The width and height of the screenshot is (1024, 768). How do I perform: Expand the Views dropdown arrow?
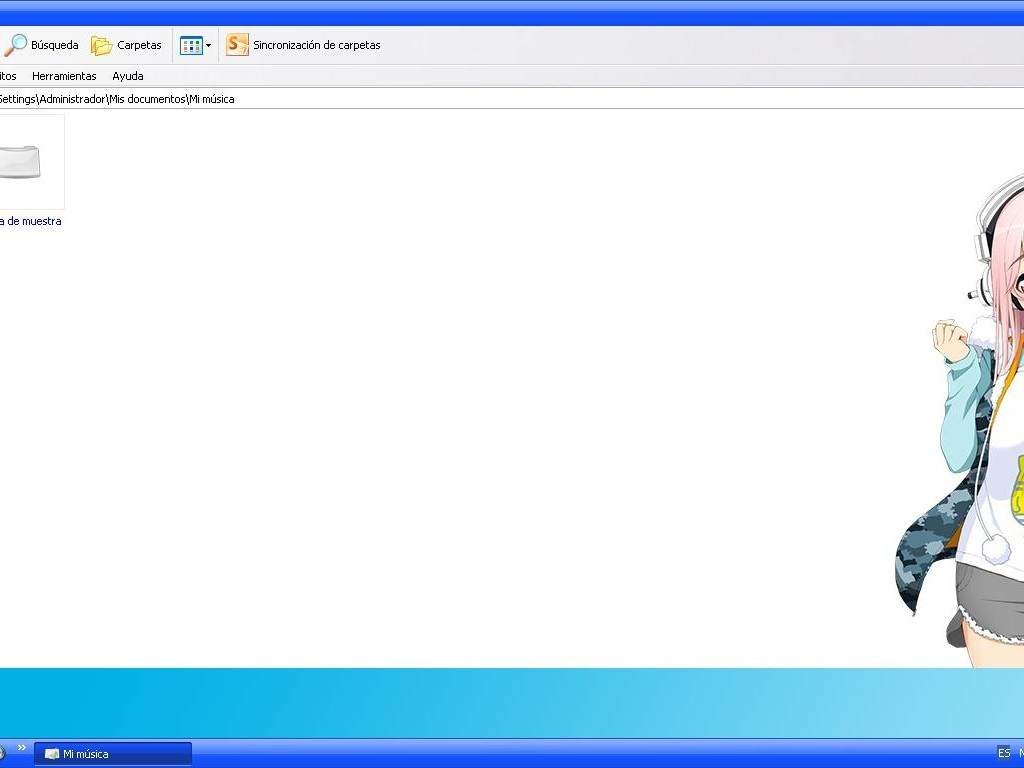click(x=208, y=46)
